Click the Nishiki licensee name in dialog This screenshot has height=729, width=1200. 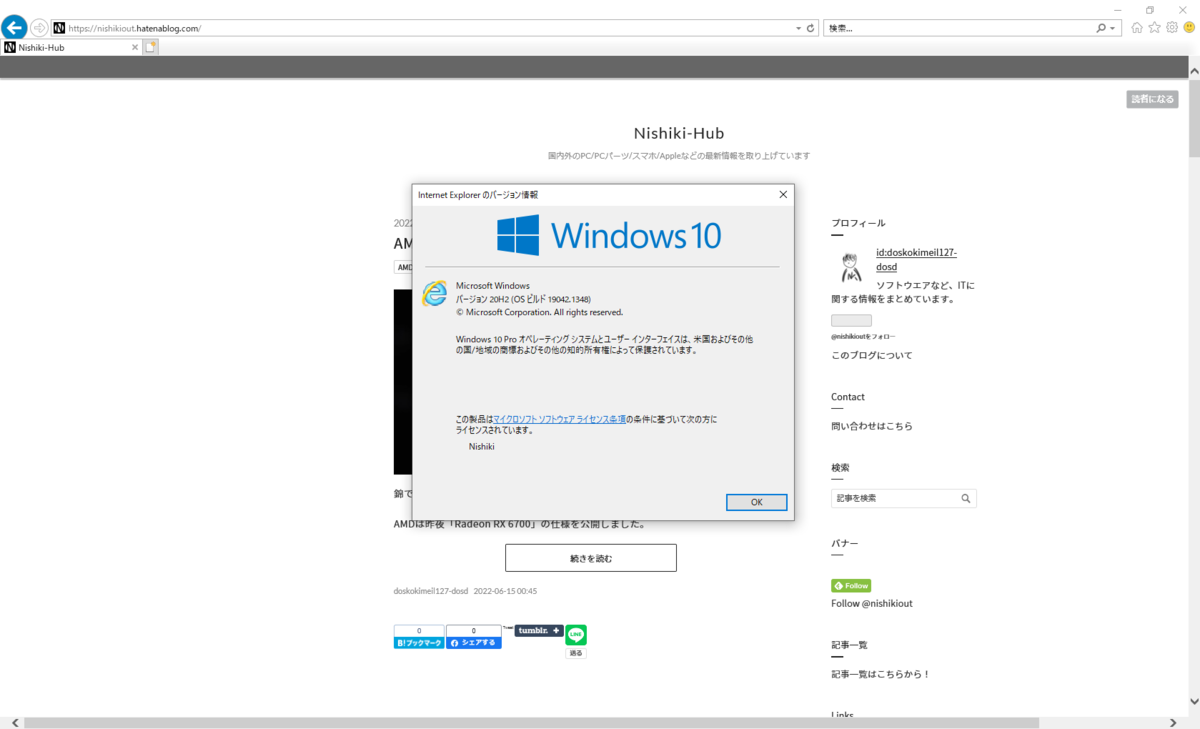[482, 446]
